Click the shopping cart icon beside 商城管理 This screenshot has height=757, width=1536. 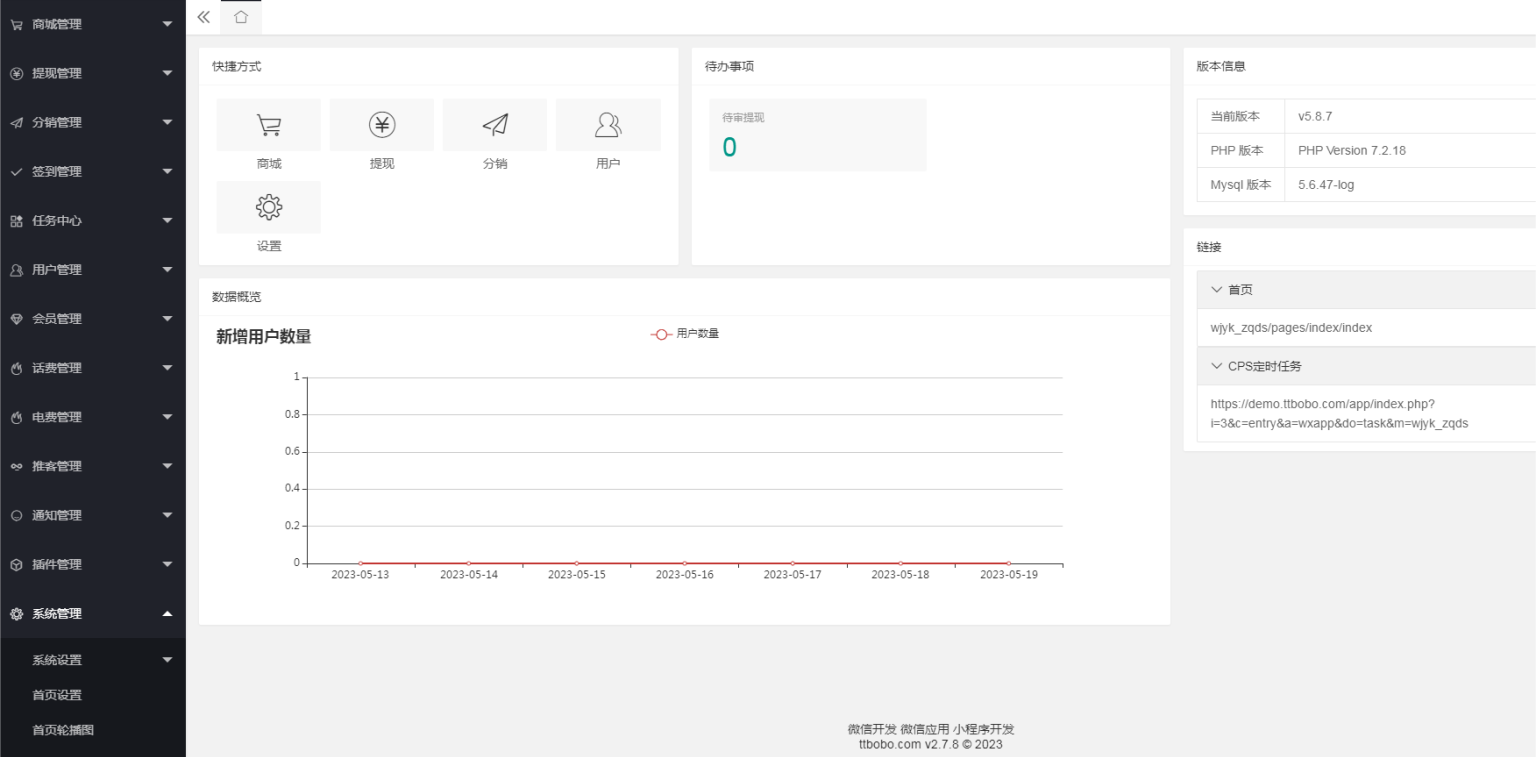point(16,25)
